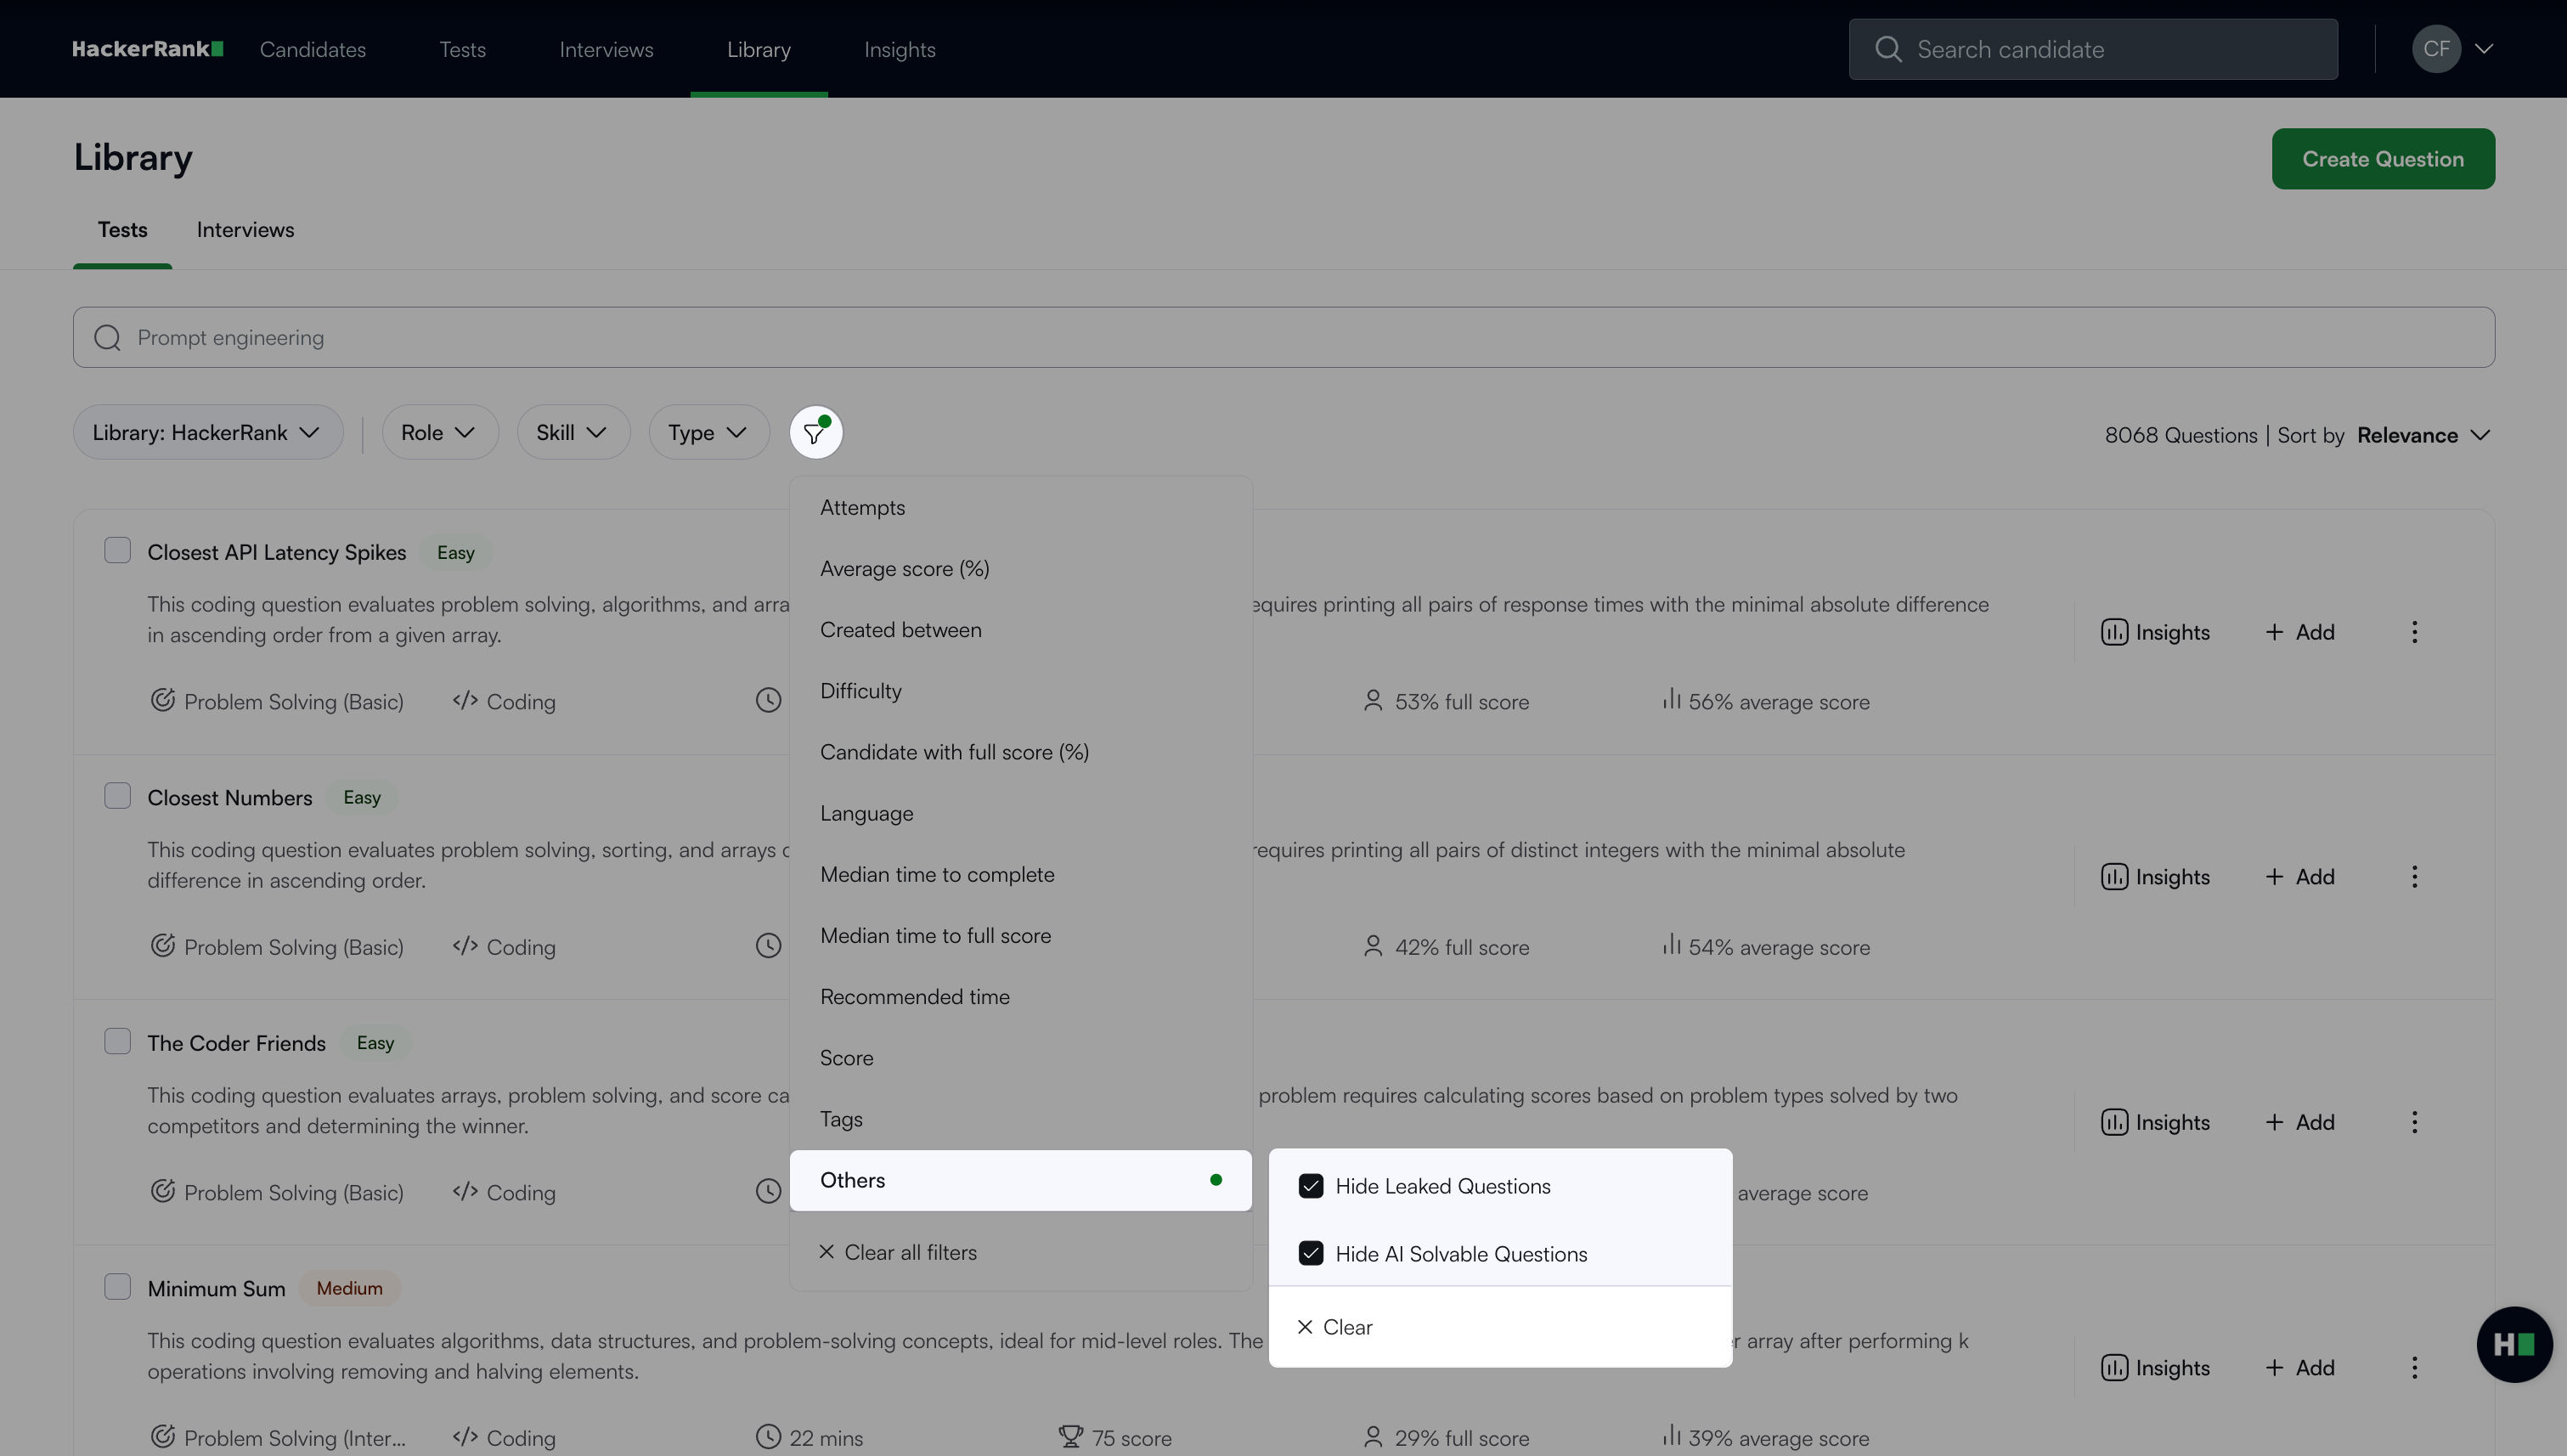The height and width of the screenshot is (1456, 2567).
Task: Open the Skill filter dropdown
Action: click(x=572, y=433)
